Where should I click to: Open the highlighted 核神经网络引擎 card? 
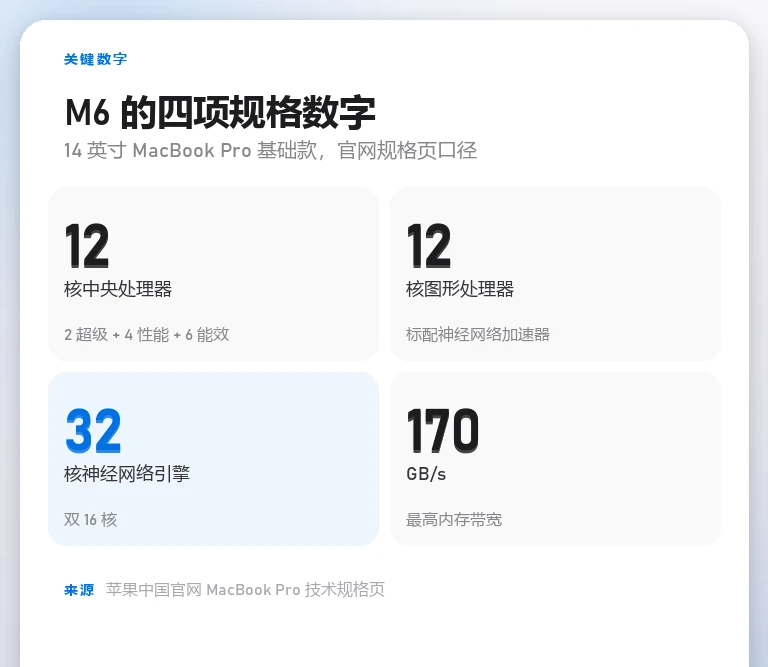(213, 459)
